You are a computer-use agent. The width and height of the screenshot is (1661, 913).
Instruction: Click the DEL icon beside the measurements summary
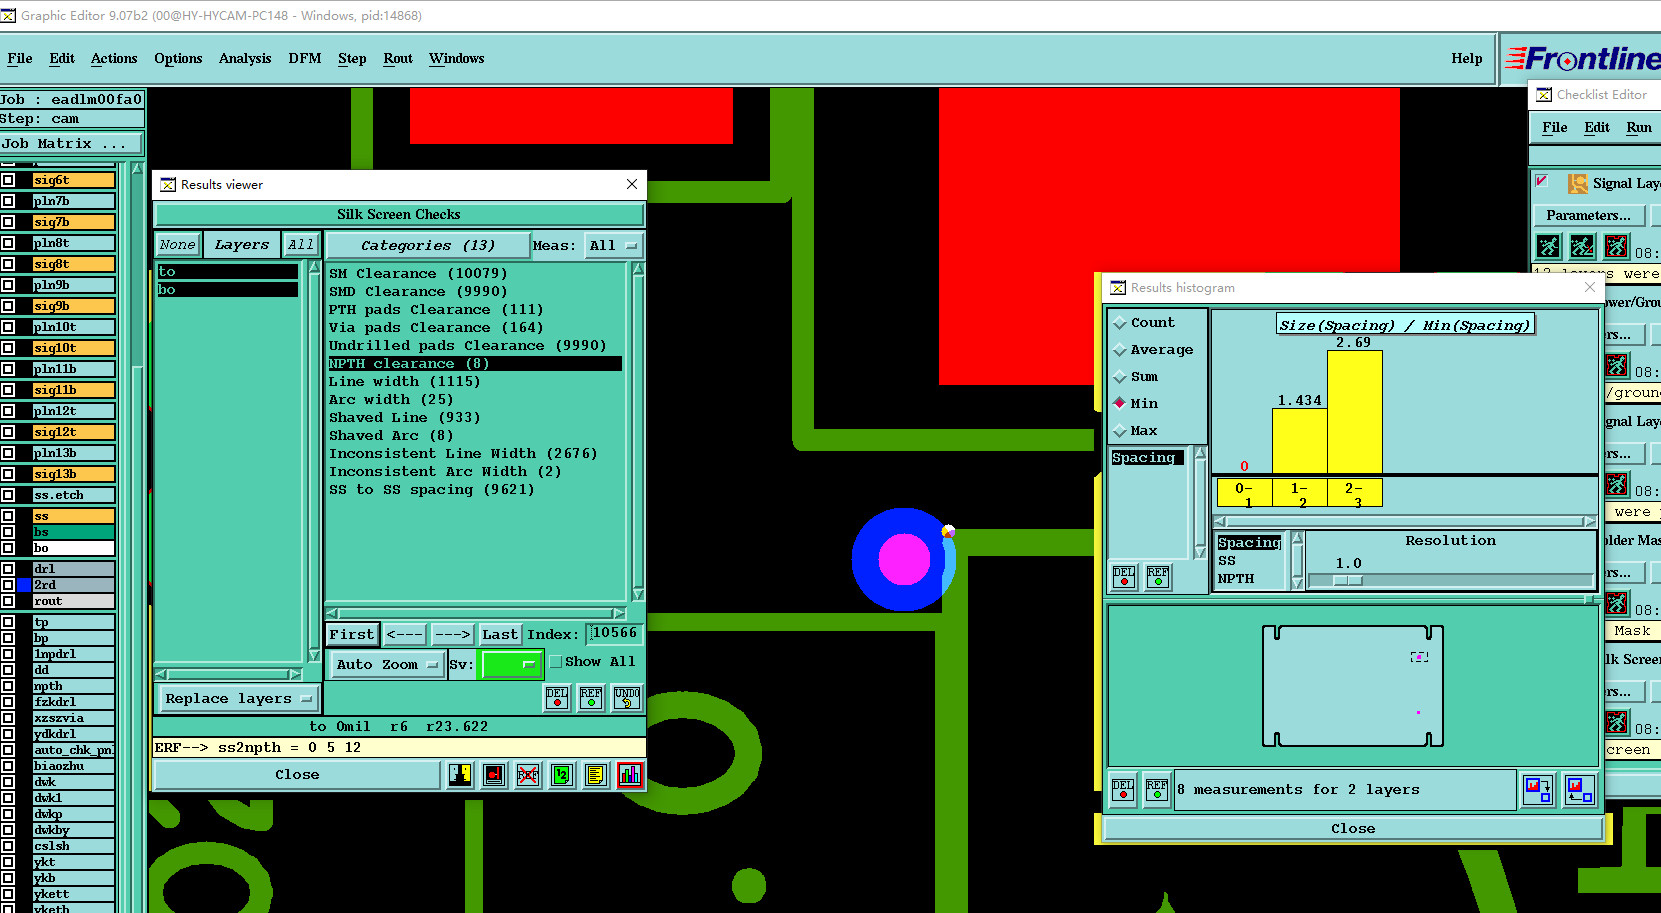click(x=1123, y=790)
